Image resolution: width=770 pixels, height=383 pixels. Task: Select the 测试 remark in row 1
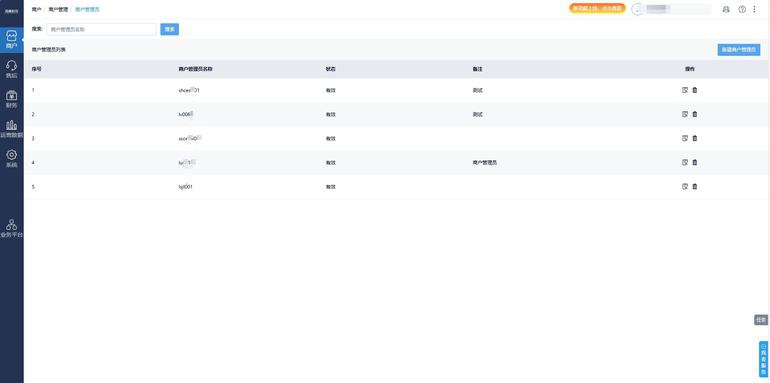tap(477, 90)
